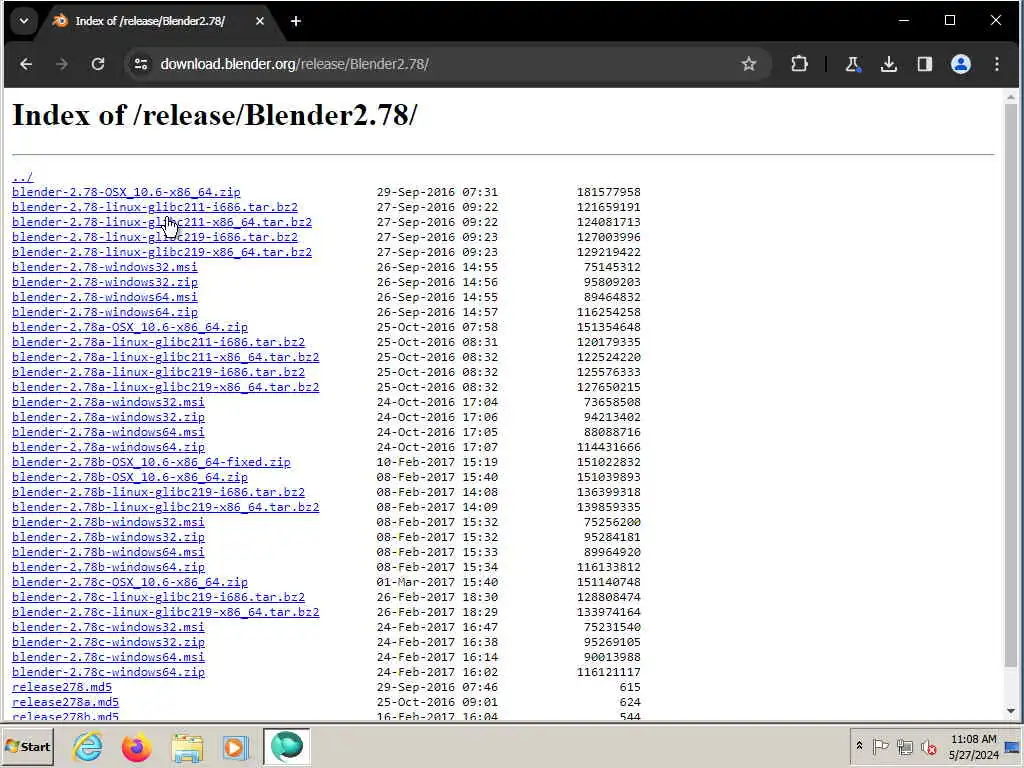This screenshot has width=1024, height=768.
Task: Open site information icon in address bar
Action: (x=140, y=64)
